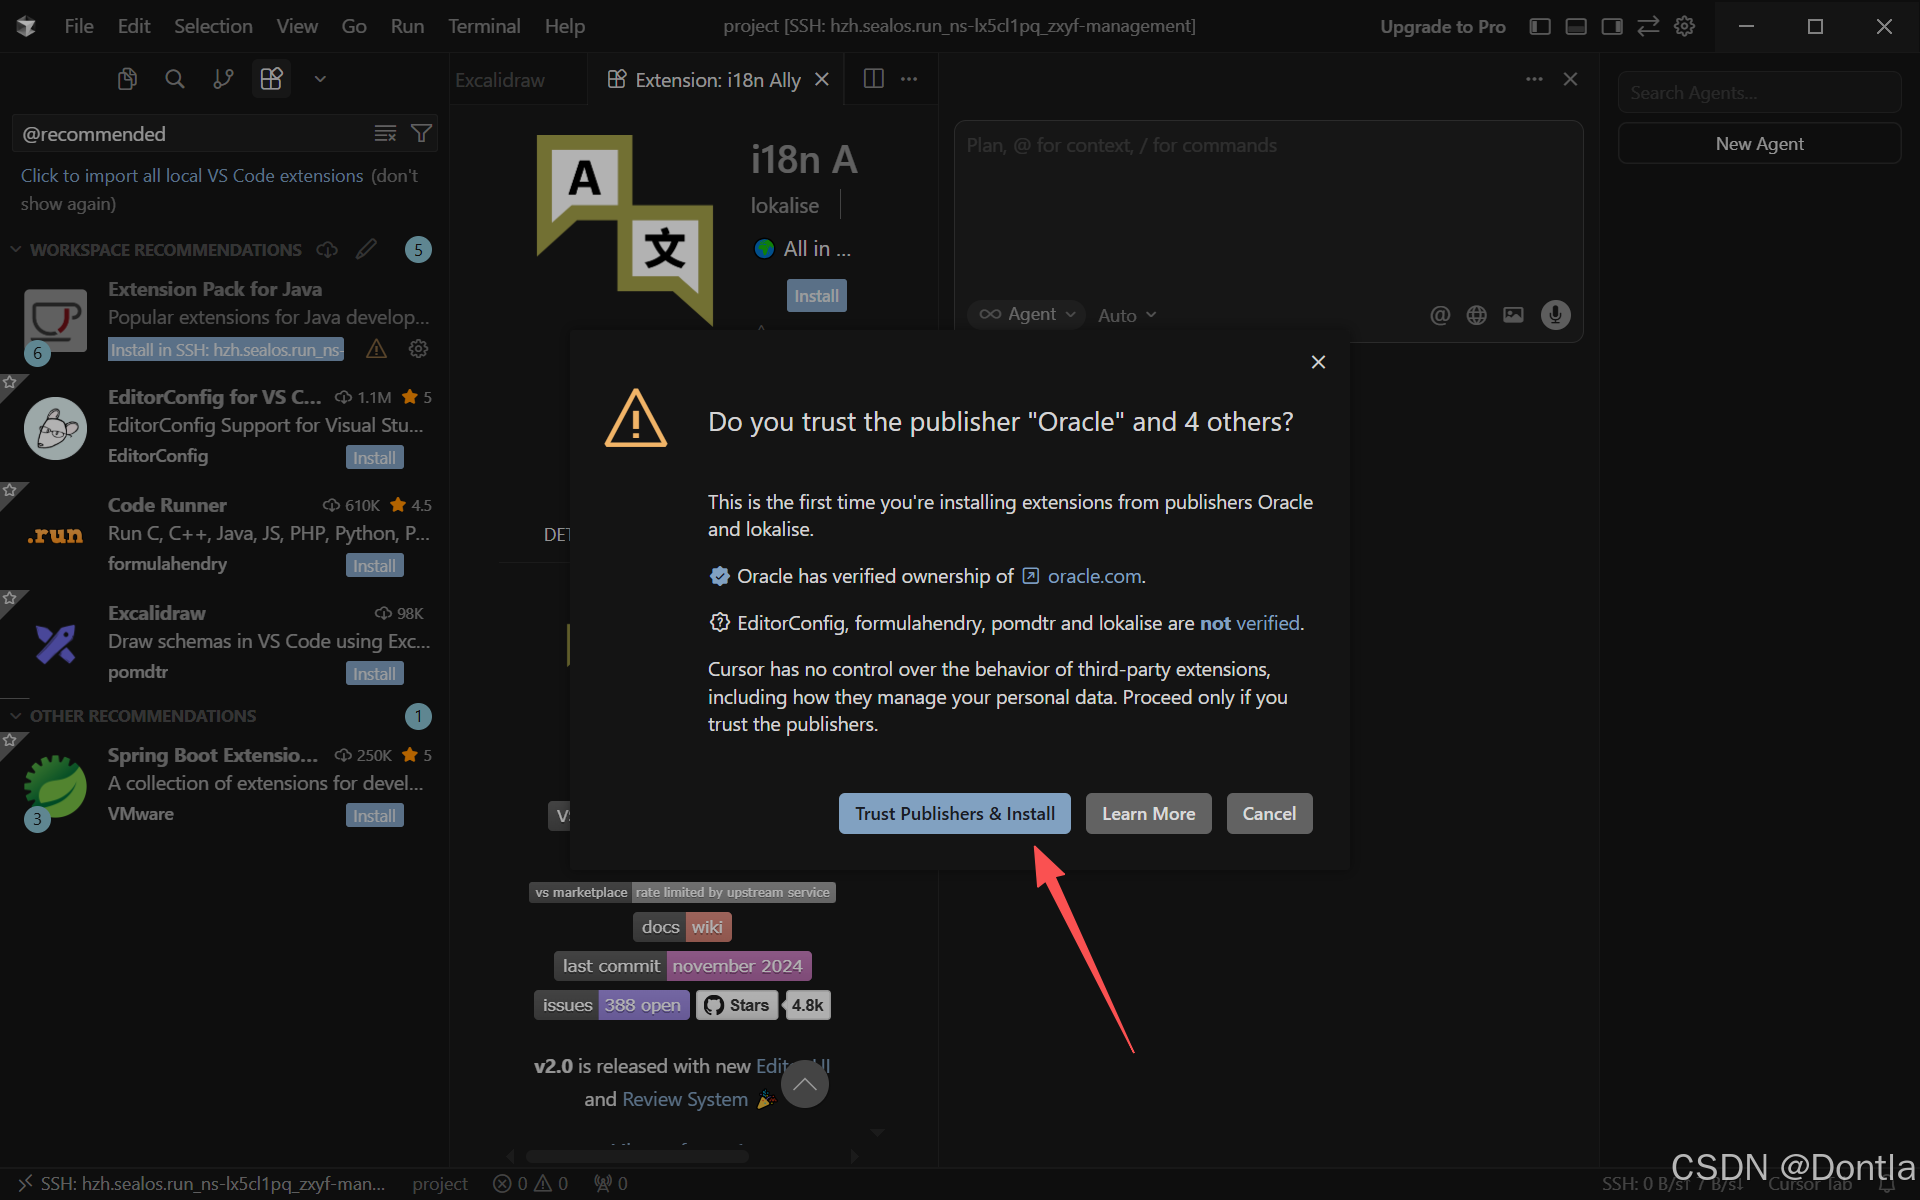The height and width of the screenshot is (1200, 1920).
Task: Open the SSH remote indicator in status bar
Action: tap(202, 1184)
